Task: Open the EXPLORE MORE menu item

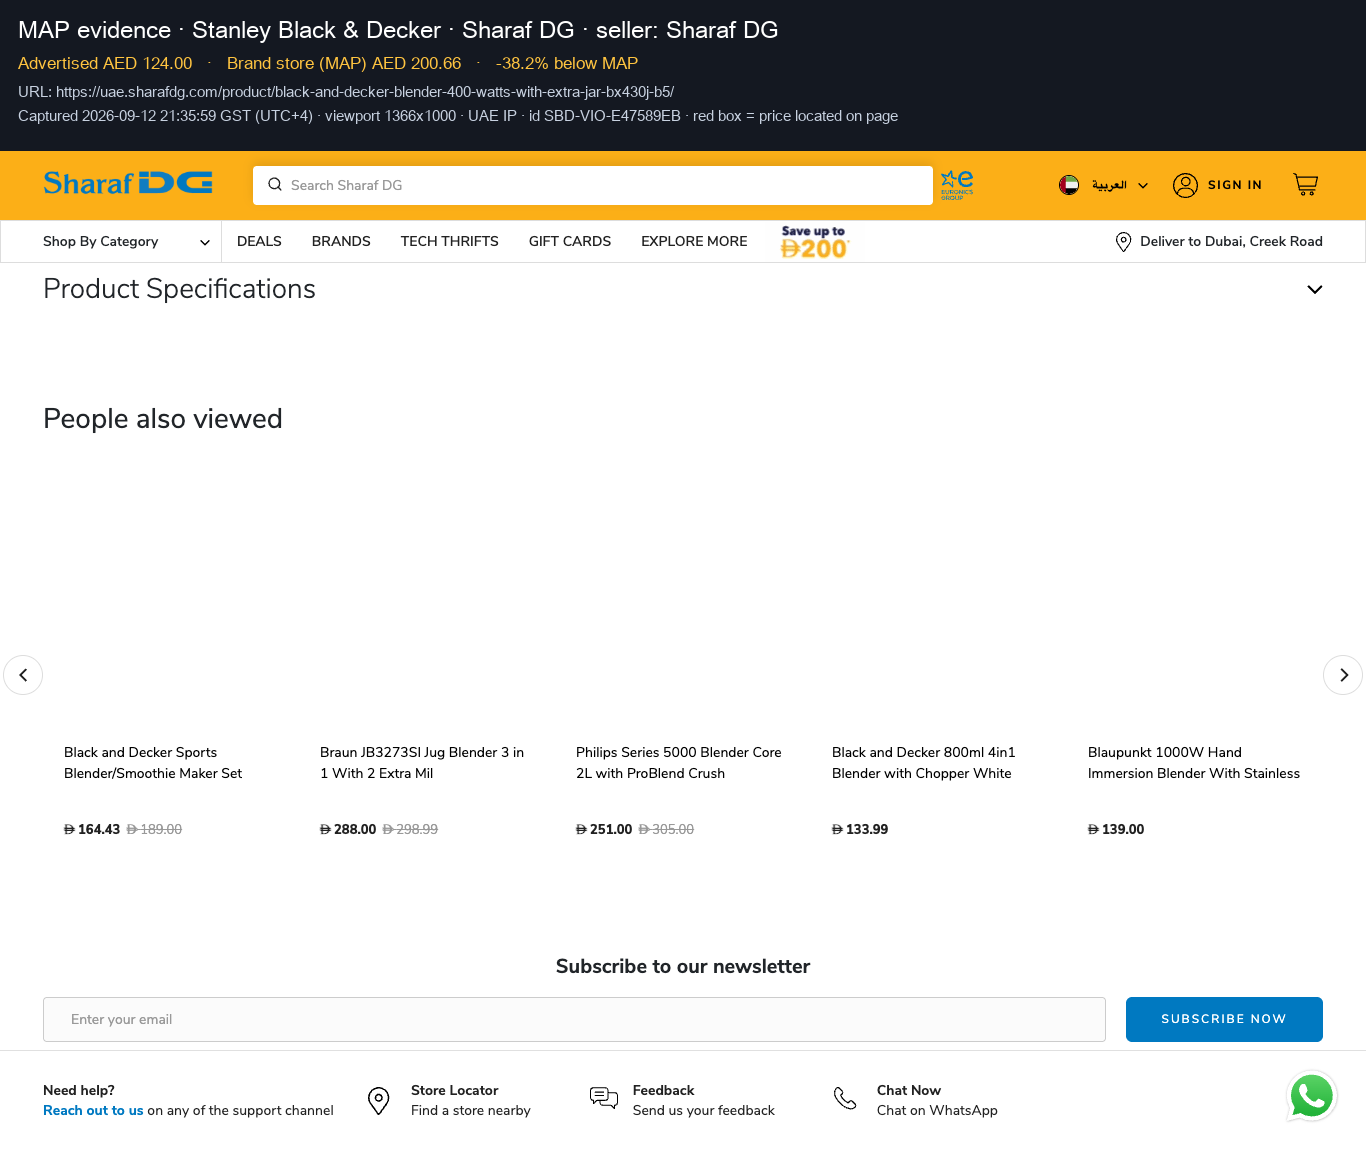Action: (694, 242)
